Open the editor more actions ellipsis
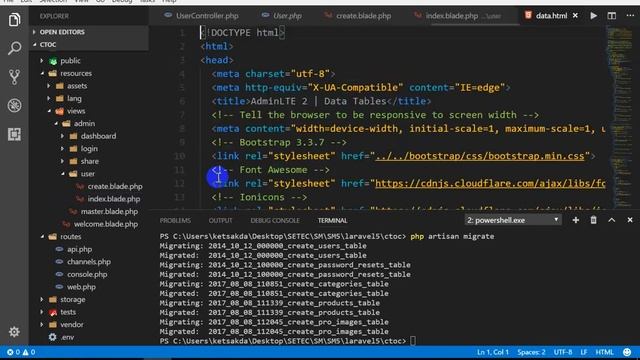640x360 pixels. (x=630, y=16)
